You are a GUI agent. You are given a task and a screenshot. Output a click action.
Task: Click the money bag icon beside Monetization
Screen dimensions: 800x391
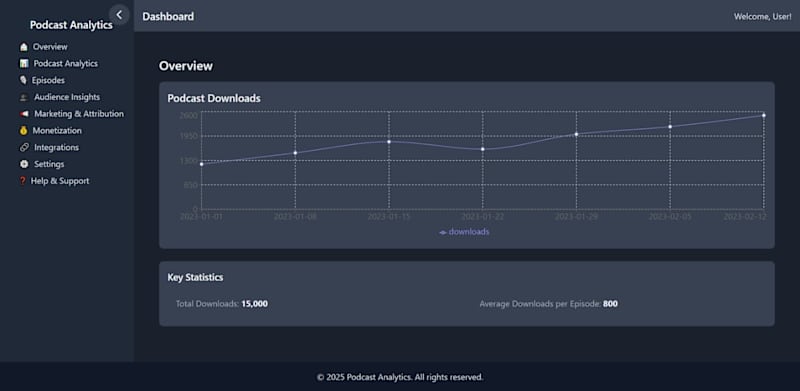pos(23,131)
